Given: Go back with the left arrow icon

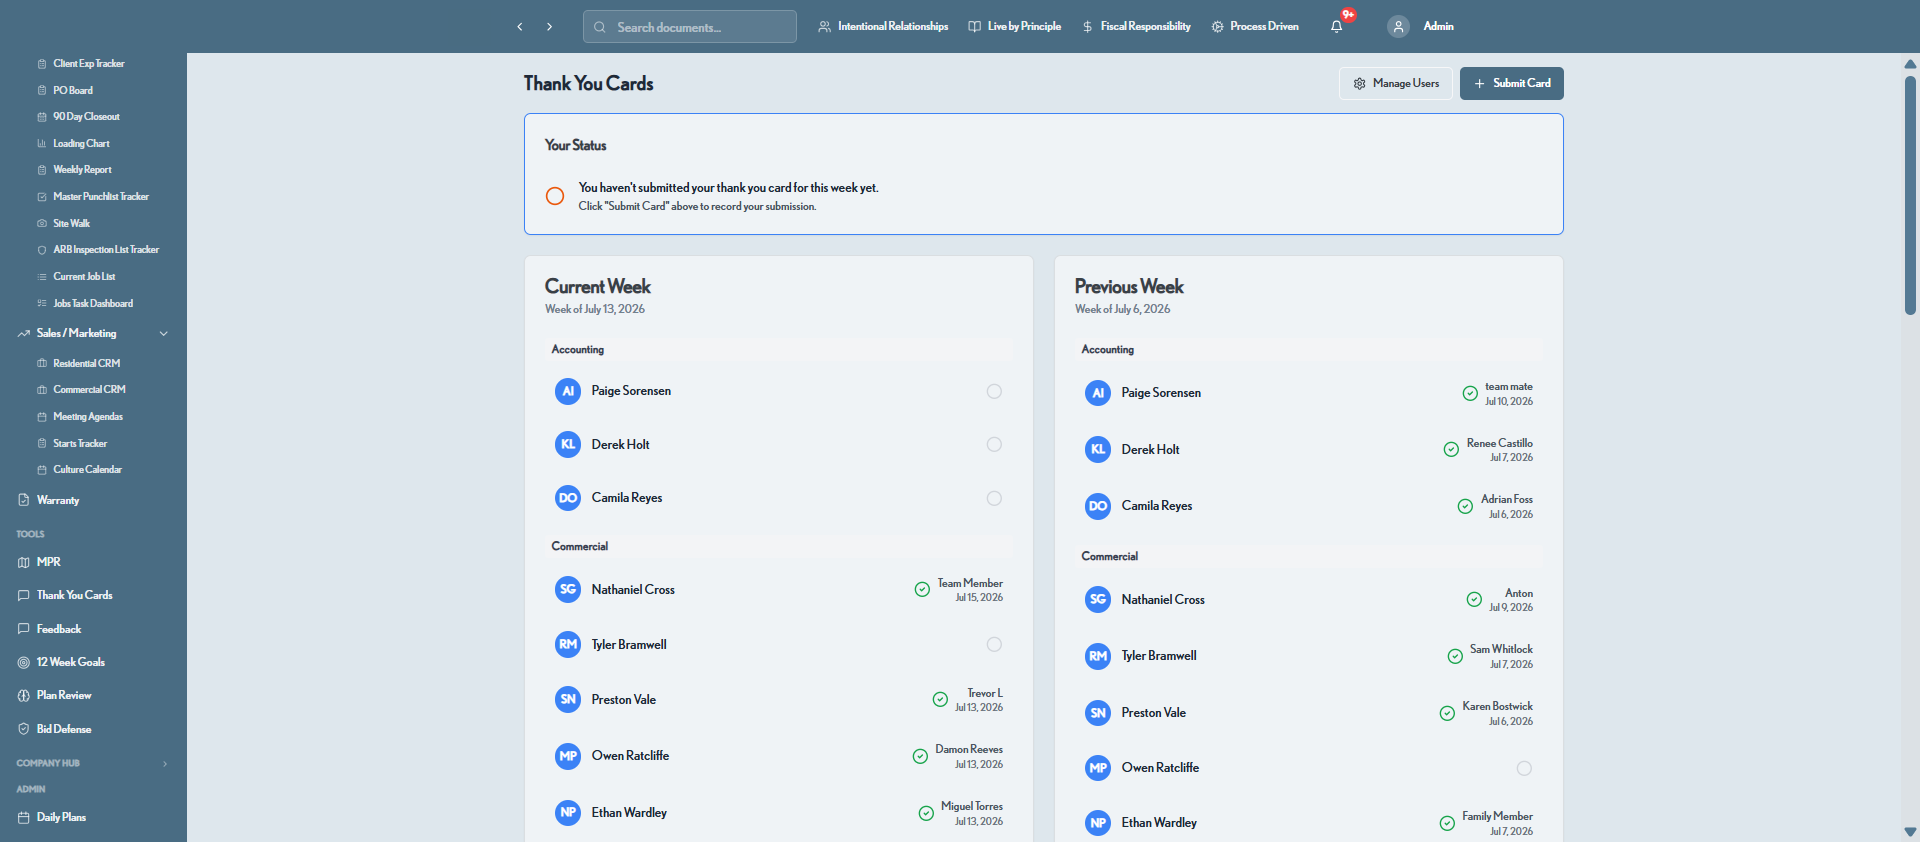Looking at the screenshot, I should pyautogui.click(x=520, y=27).
